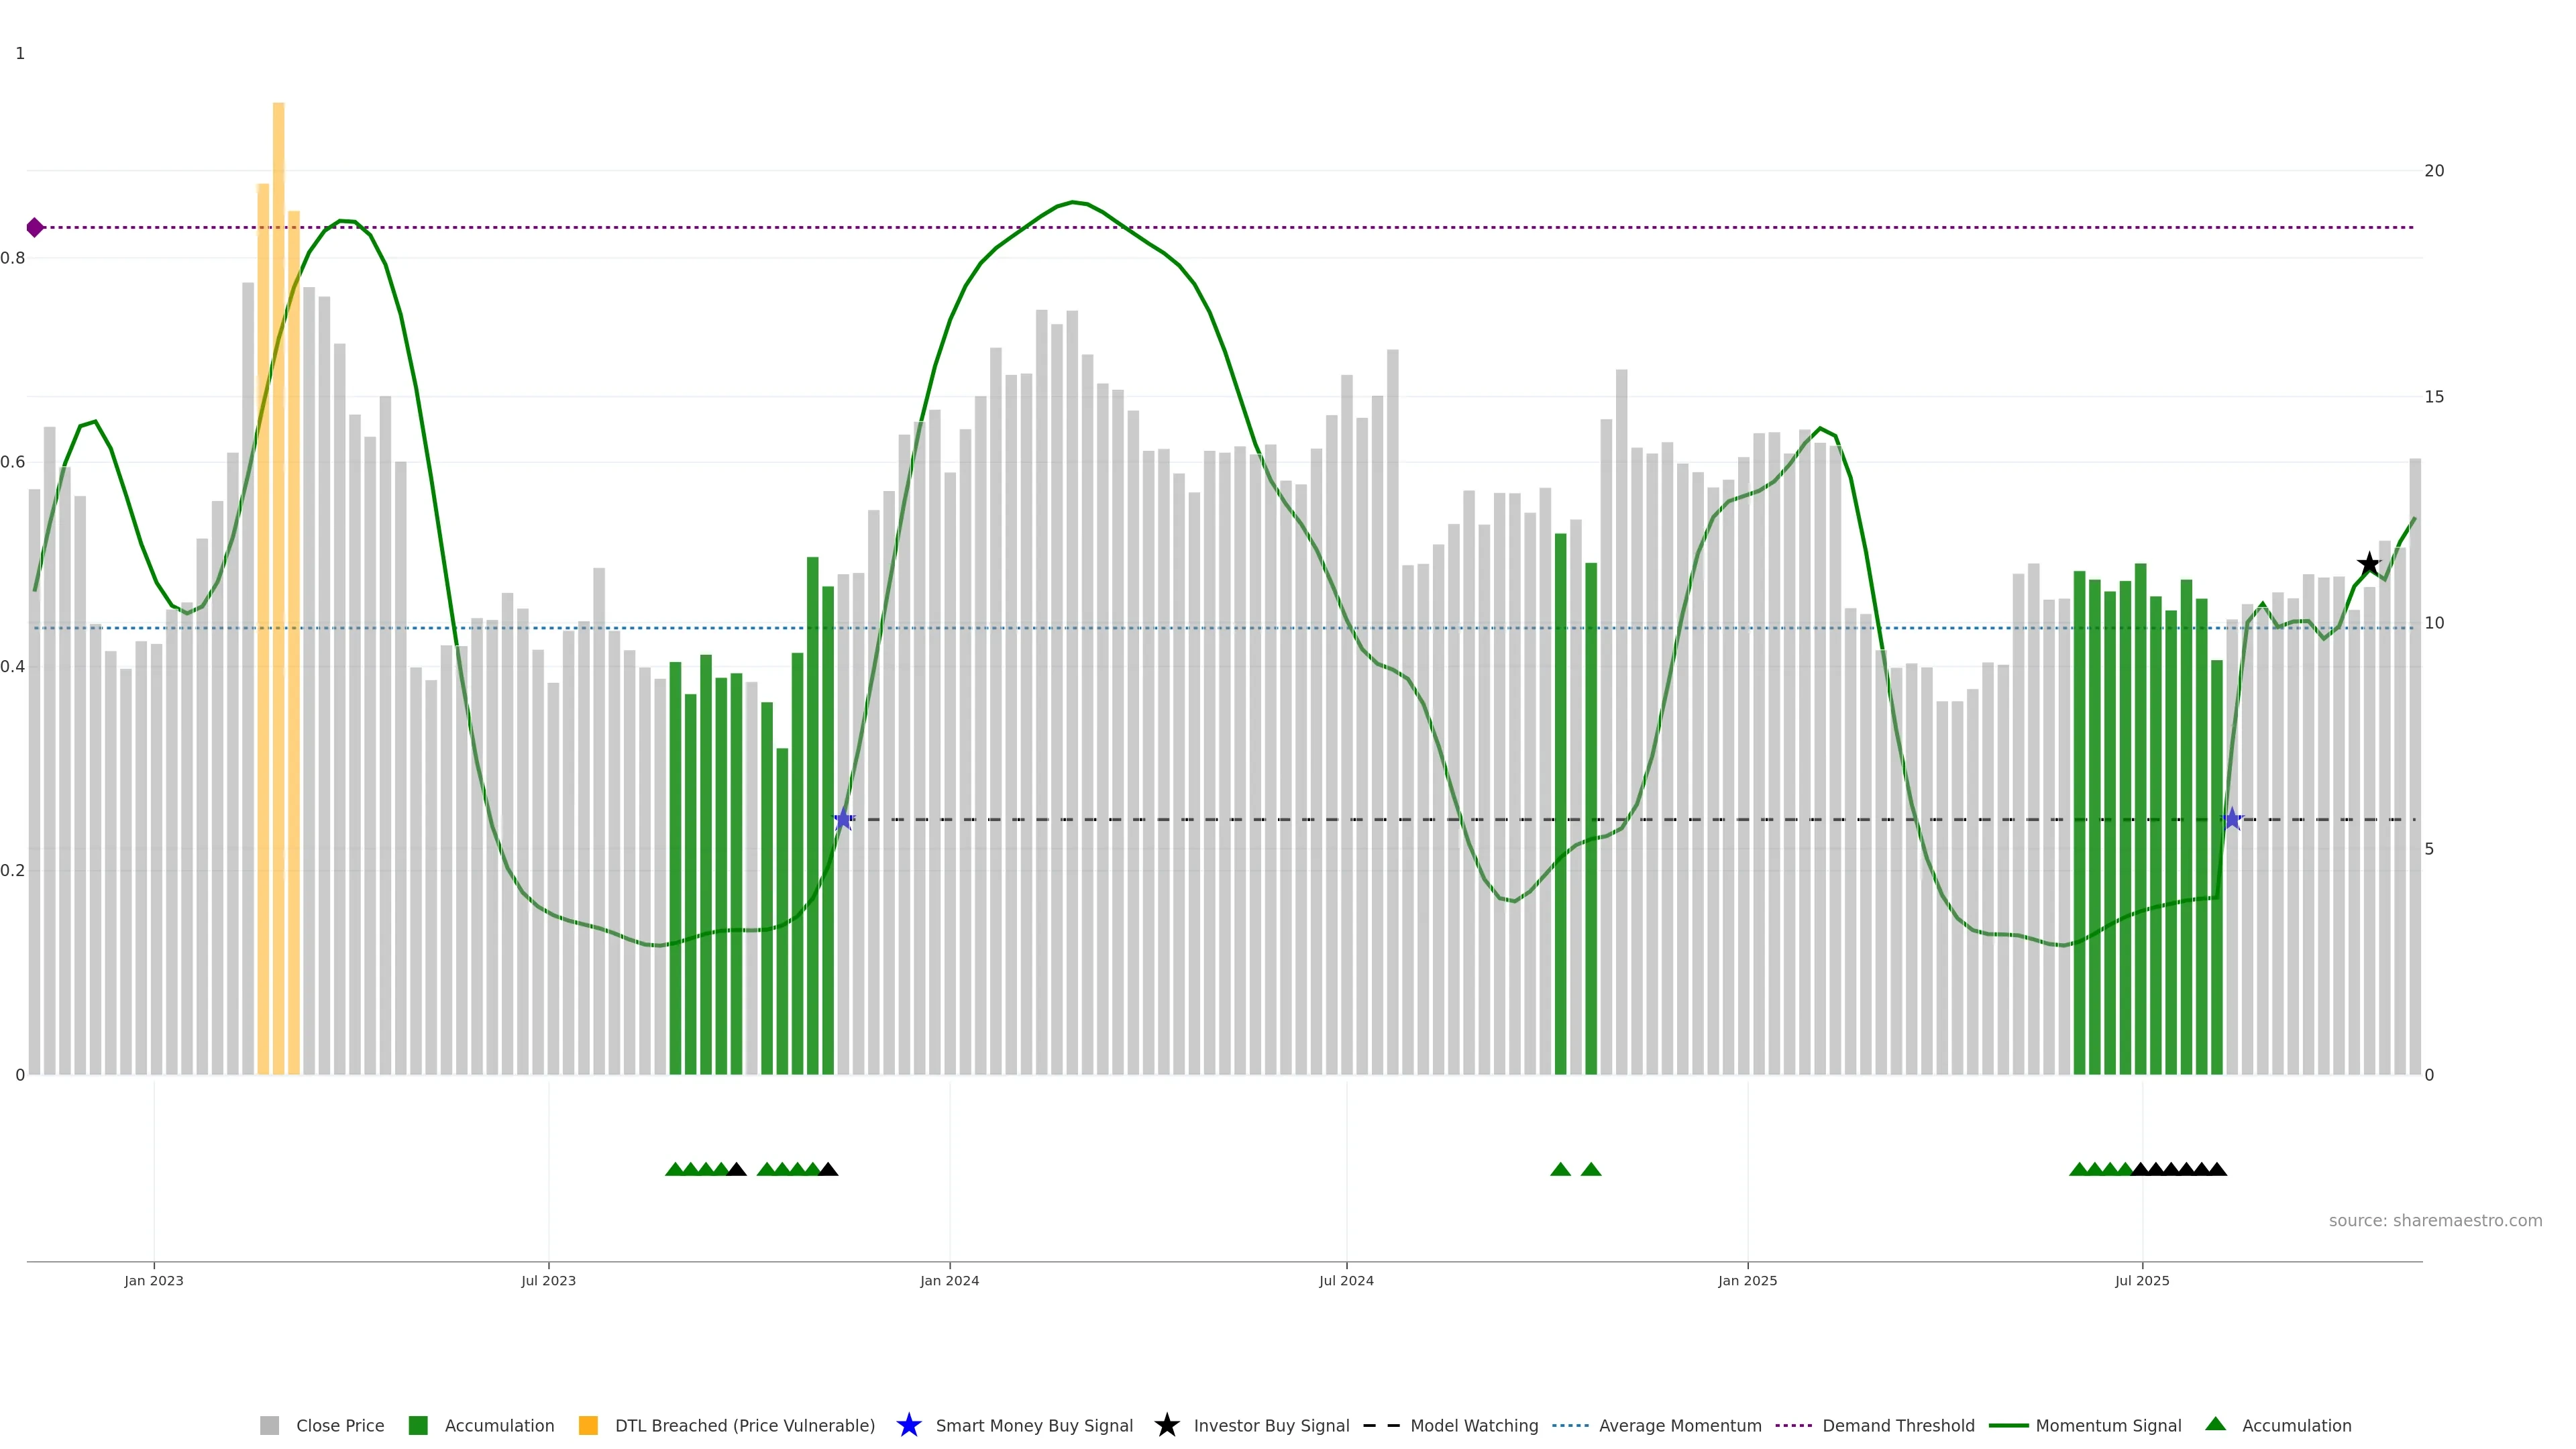
Task: Click the blue star after Jul 2025
Action: coord(2232,820)
